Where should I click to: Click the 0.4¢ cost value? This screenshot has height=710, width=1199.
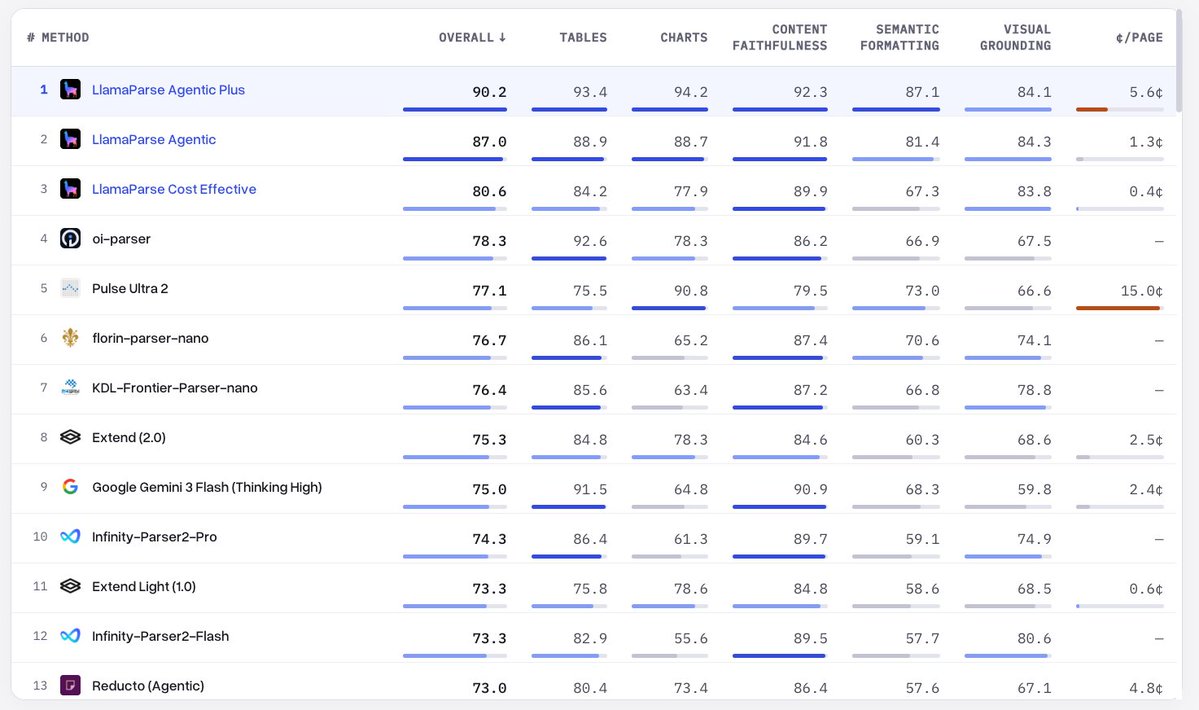click(1146, 191)
